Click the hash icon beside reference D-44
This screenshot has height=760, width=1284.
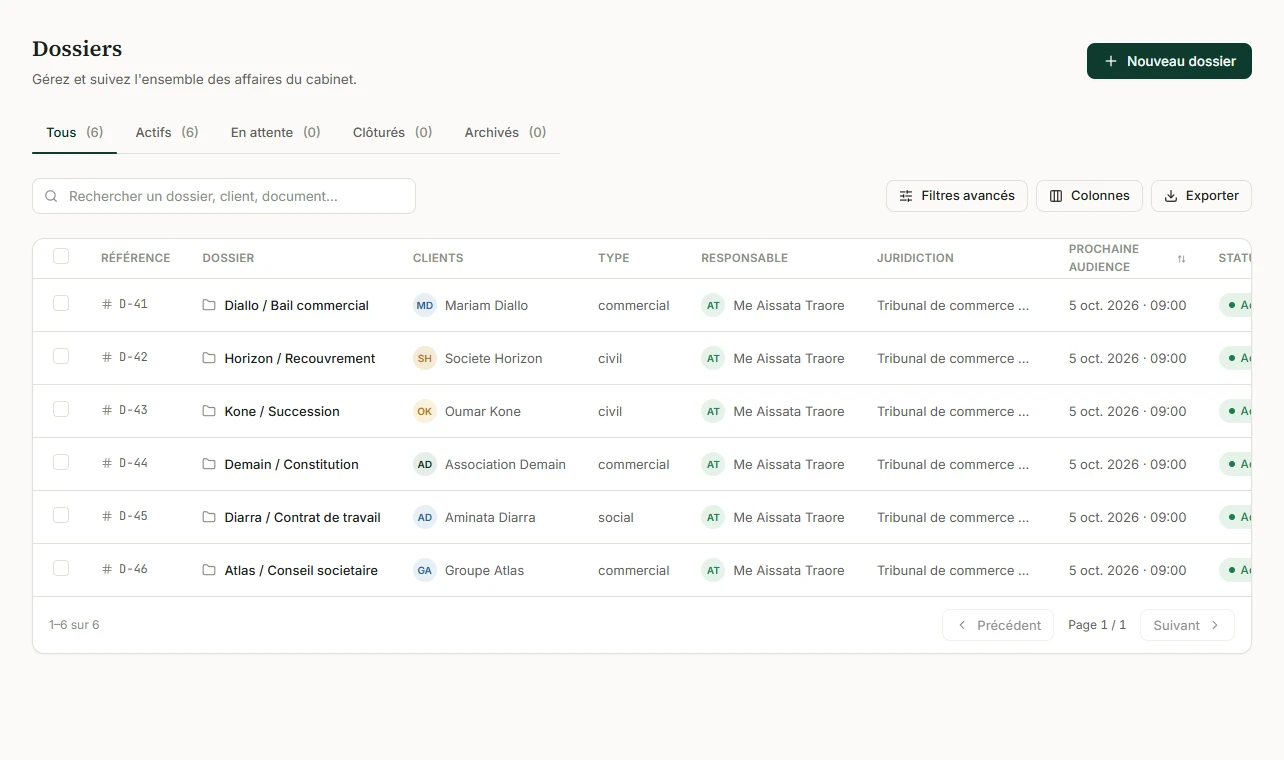coord(107,463)
